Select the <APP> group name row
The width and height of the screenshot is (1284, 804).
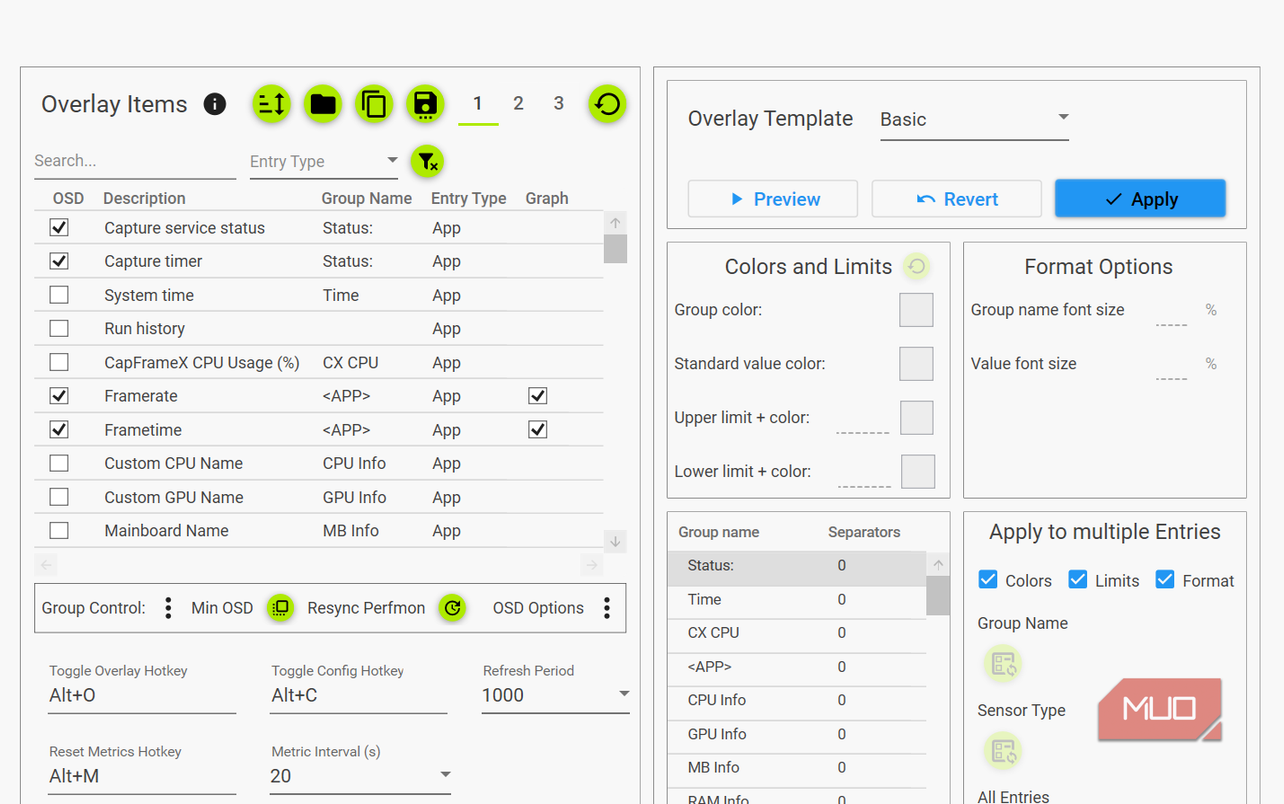click(797, 667)
